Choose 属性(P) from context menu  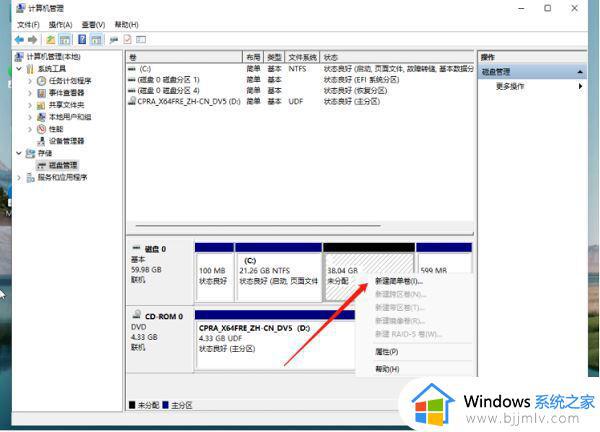point(386,352)
